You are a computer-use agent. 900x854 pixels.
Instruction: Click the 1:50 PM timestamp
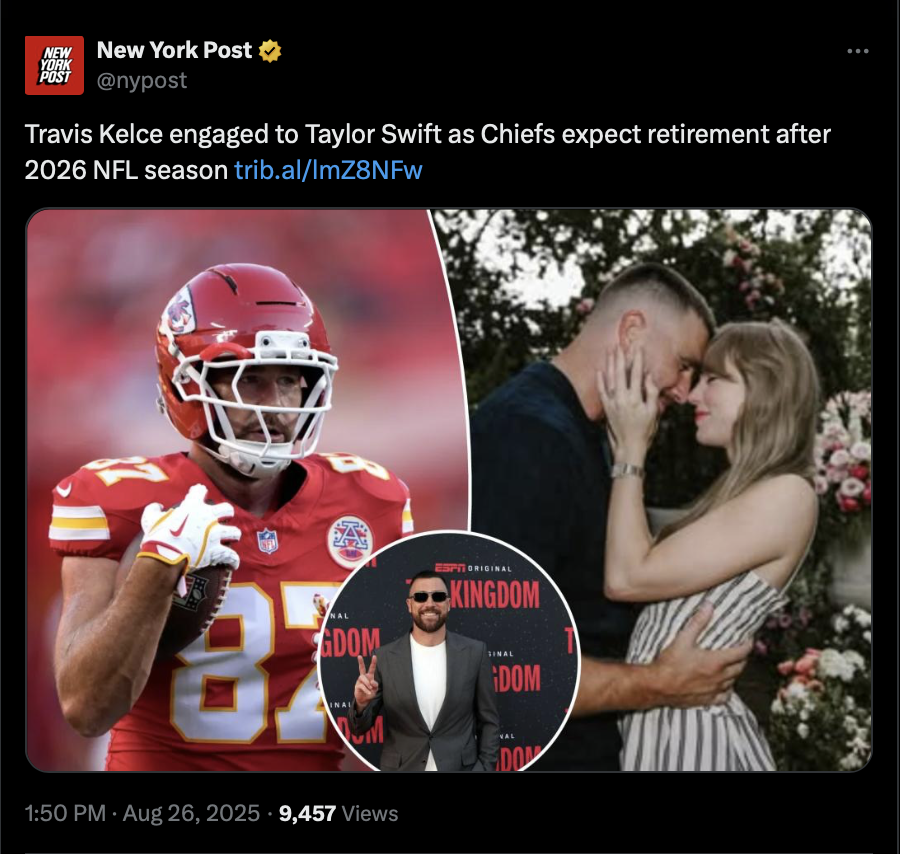[x=65, y=813]
